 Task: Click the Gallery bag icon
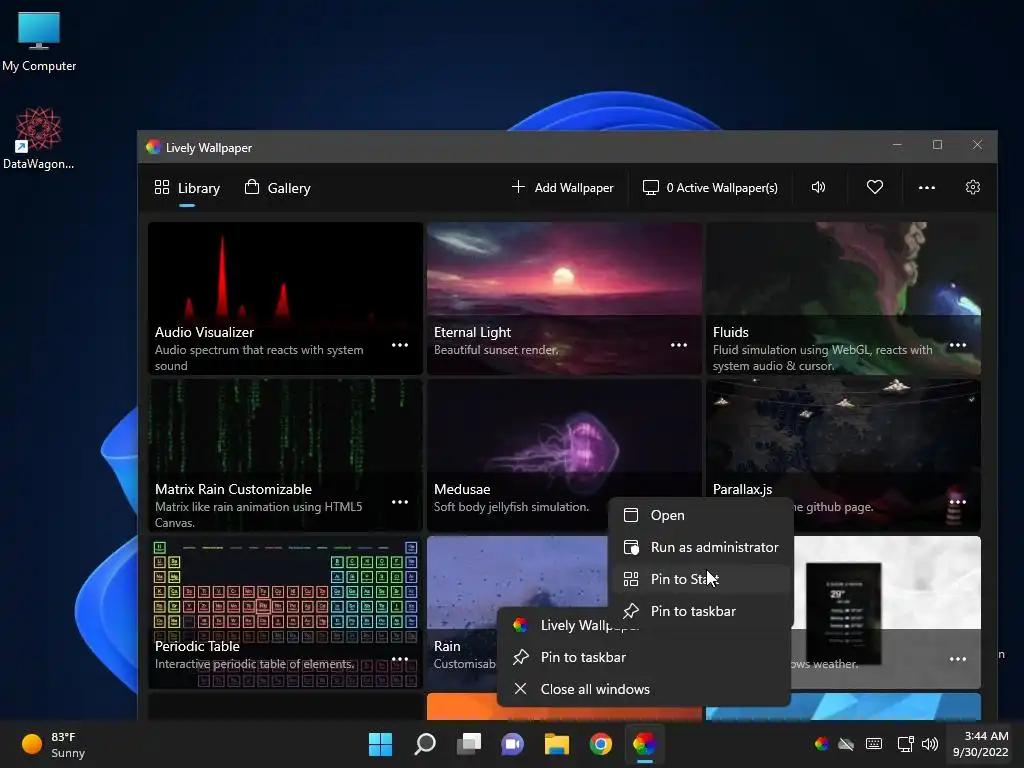pos(251,187)
